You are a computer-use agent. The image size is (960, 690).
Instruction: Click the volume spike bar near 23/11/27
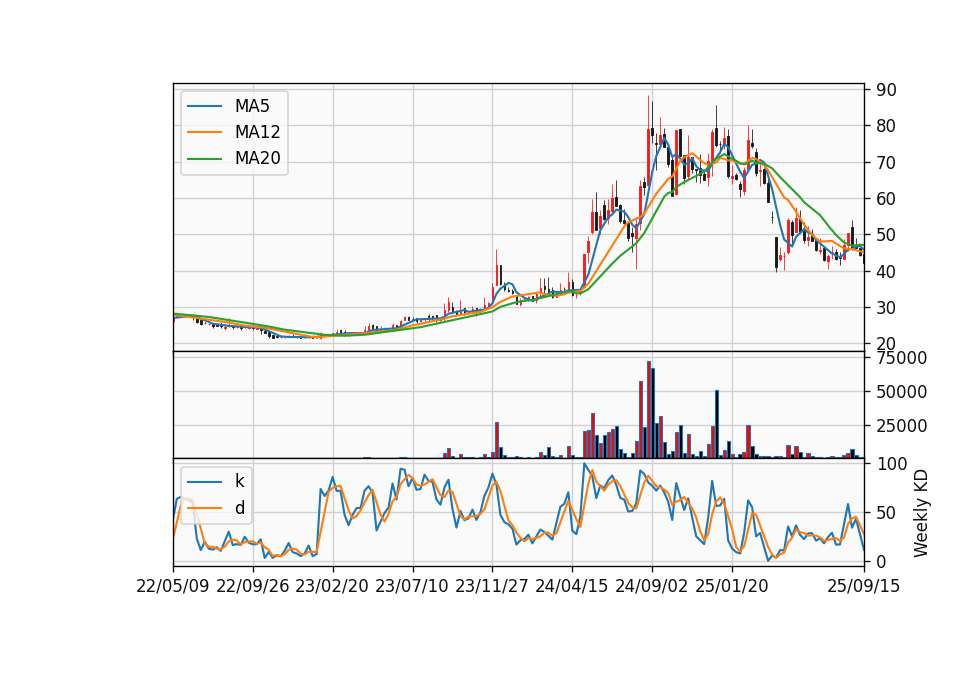(x=497, y=440)
